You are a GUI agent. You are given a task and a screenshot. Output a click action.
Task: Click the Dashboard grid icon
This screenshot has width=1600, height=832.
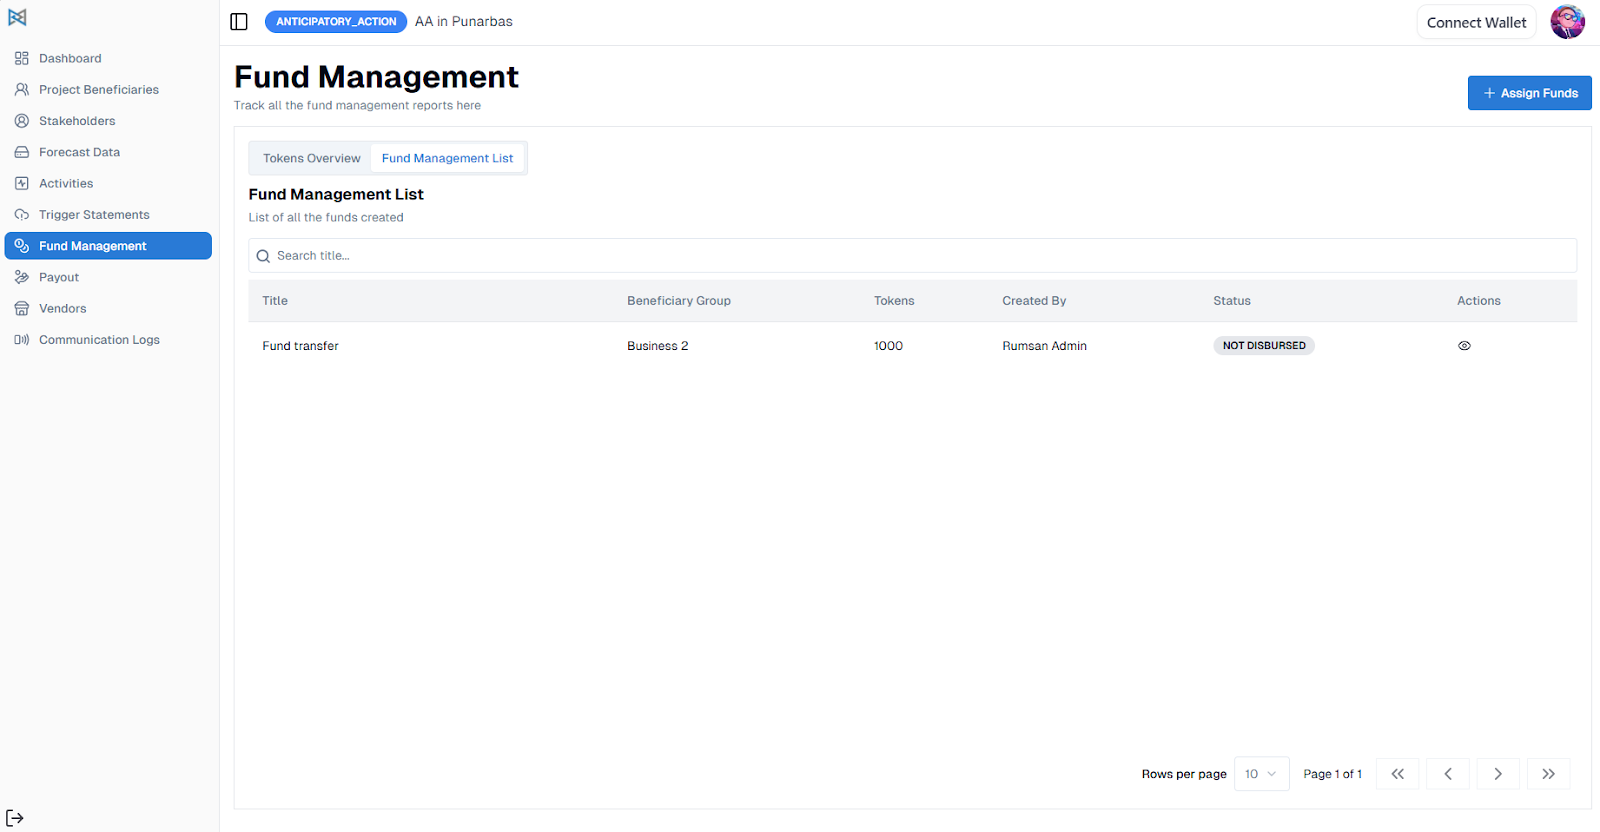tap(22, 58)
